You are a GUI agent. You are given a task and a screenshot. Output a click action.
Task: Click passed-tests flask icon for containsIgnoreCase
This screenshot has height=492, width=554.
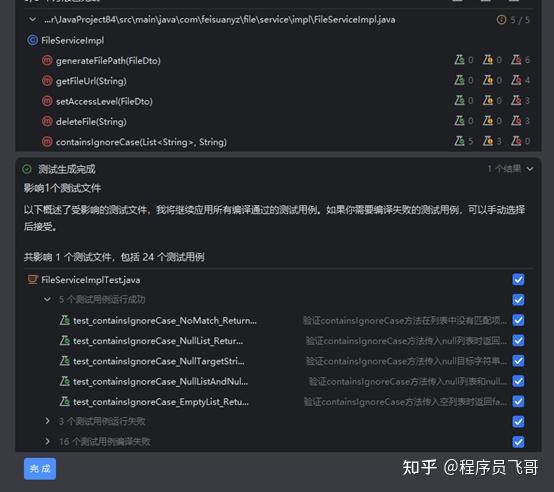pyautogui.click(x=459, y=141)
